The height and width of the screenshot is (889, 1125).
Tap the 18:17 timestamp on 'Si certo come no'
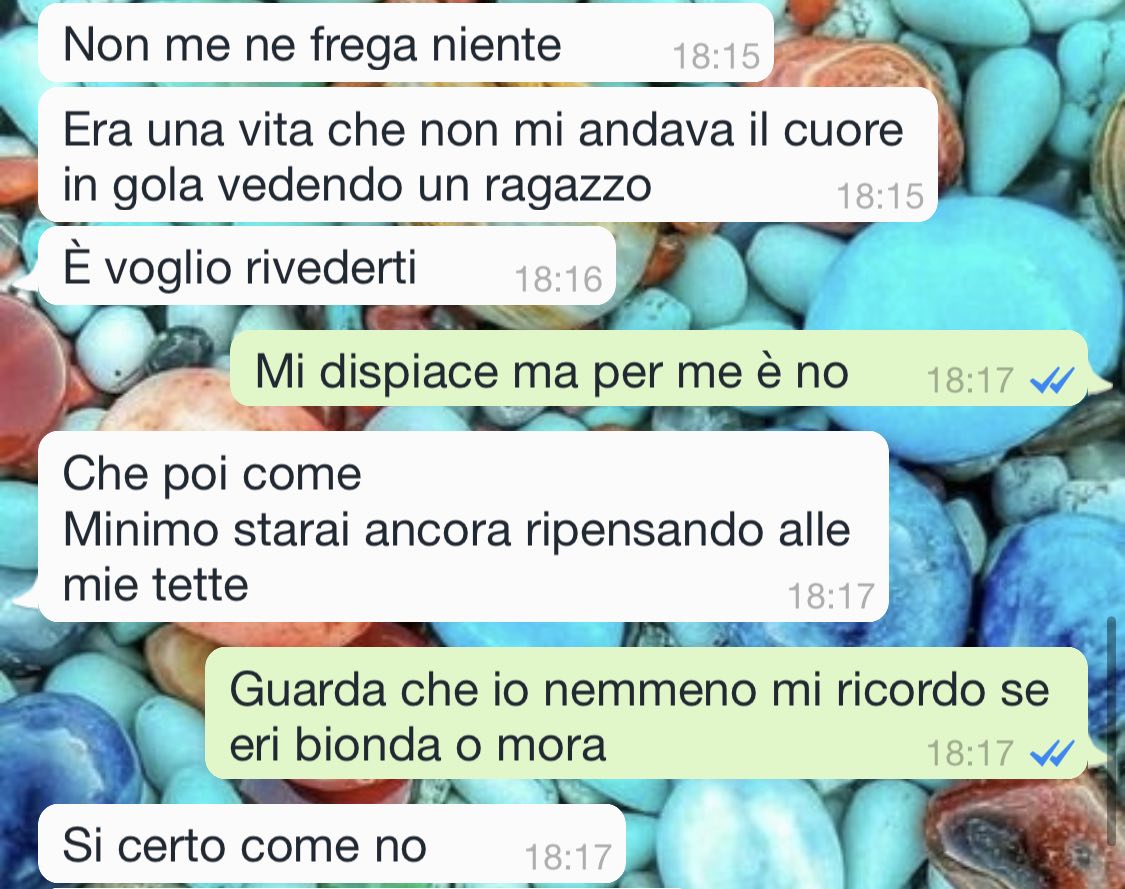click(568, 857)
